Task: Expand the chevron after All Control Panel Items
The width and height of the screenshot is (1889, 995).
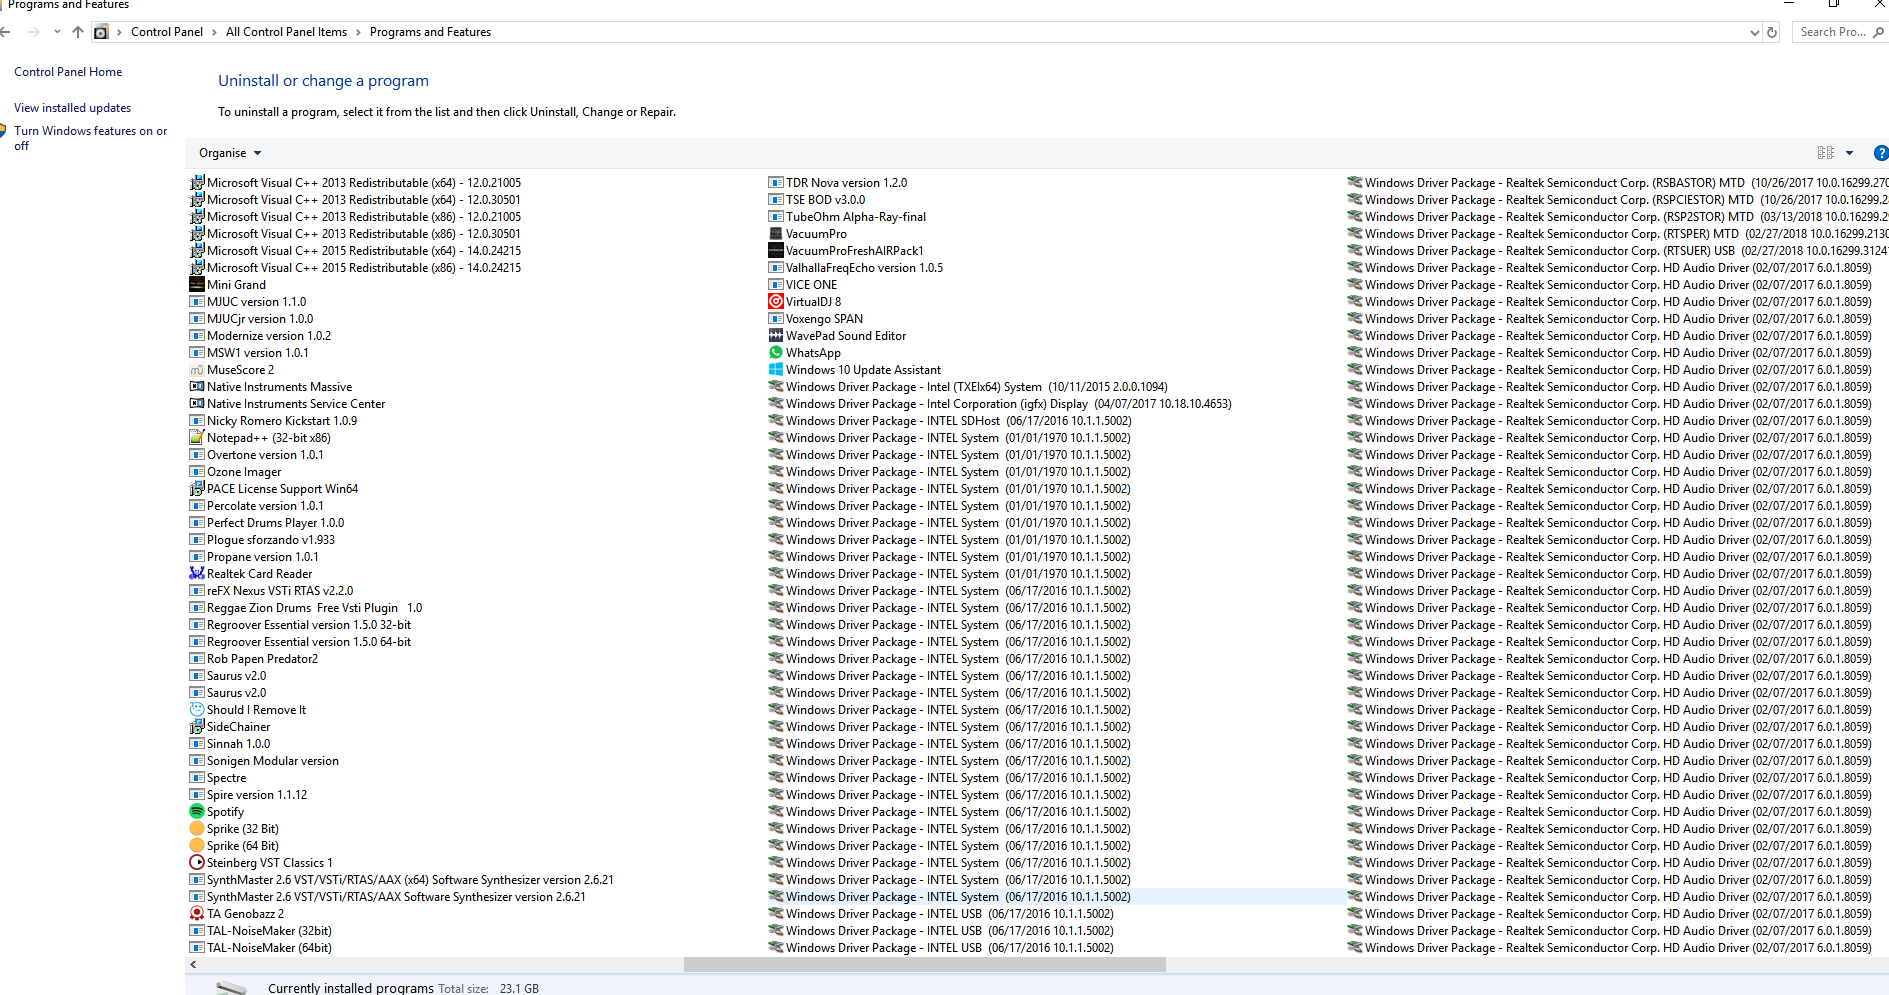Action: [358, 32]
